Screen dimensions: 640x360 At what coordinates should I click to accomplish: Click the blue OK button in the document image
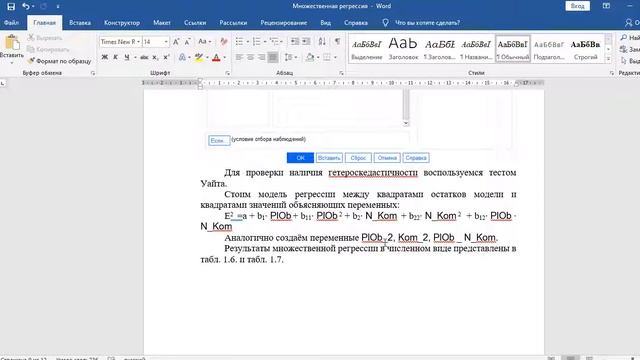(x=300, y=158)
